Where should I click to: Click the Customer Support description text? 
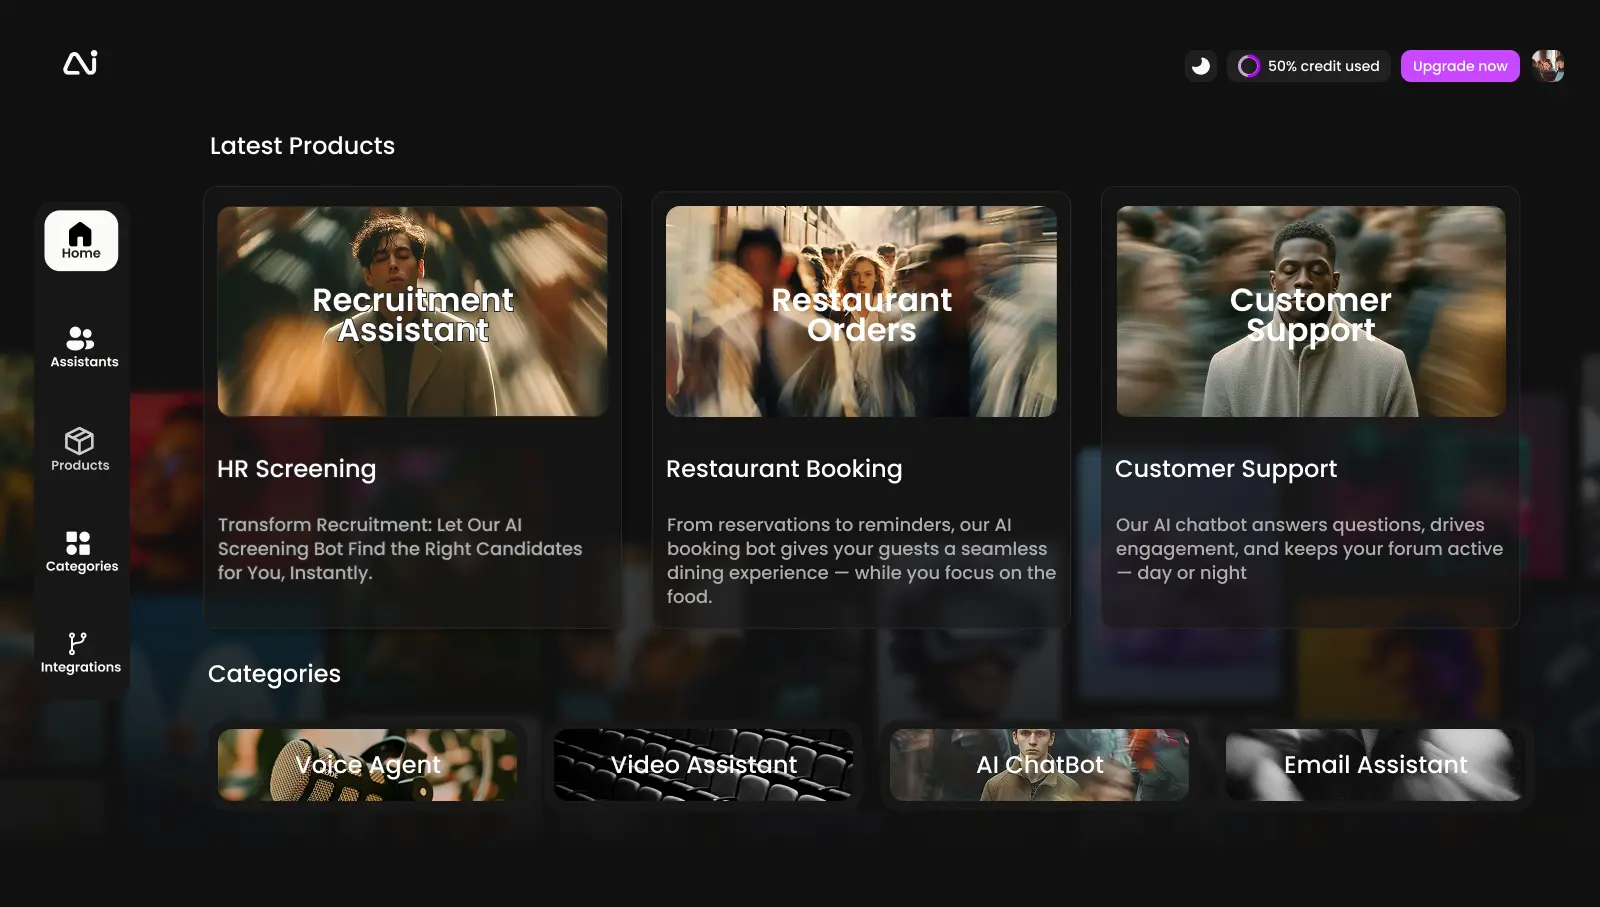click(1309, 549)
